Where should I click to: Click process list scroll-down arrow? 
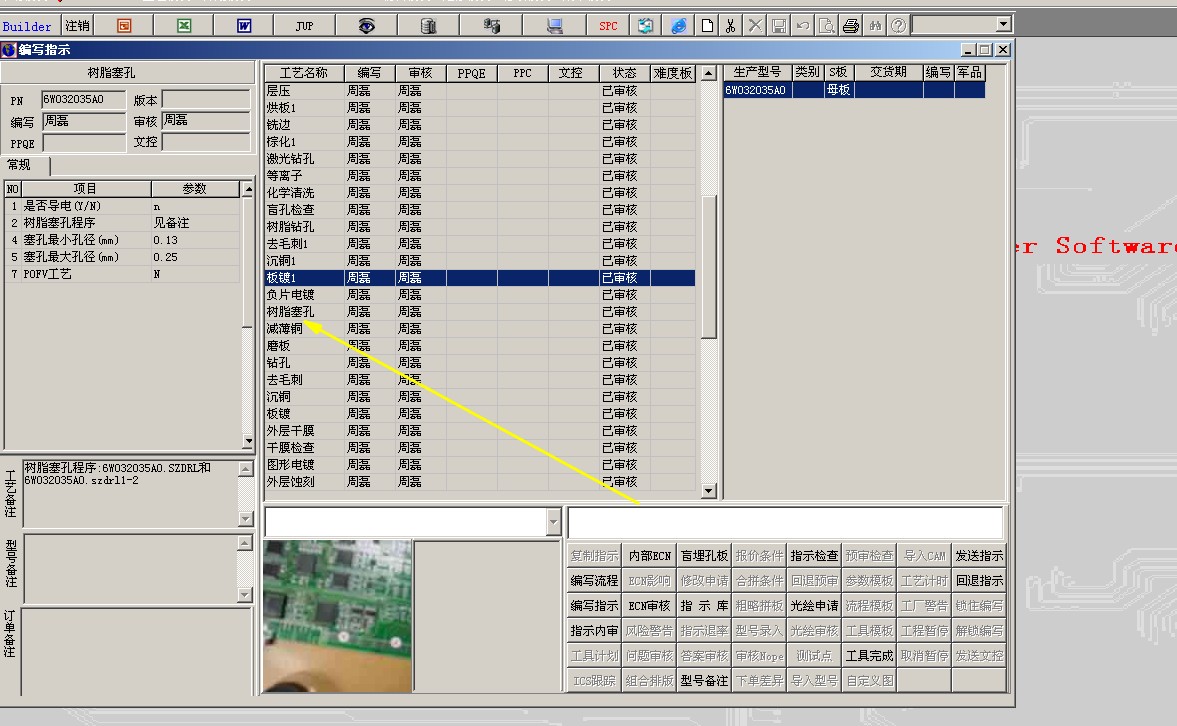pos(708,491)
